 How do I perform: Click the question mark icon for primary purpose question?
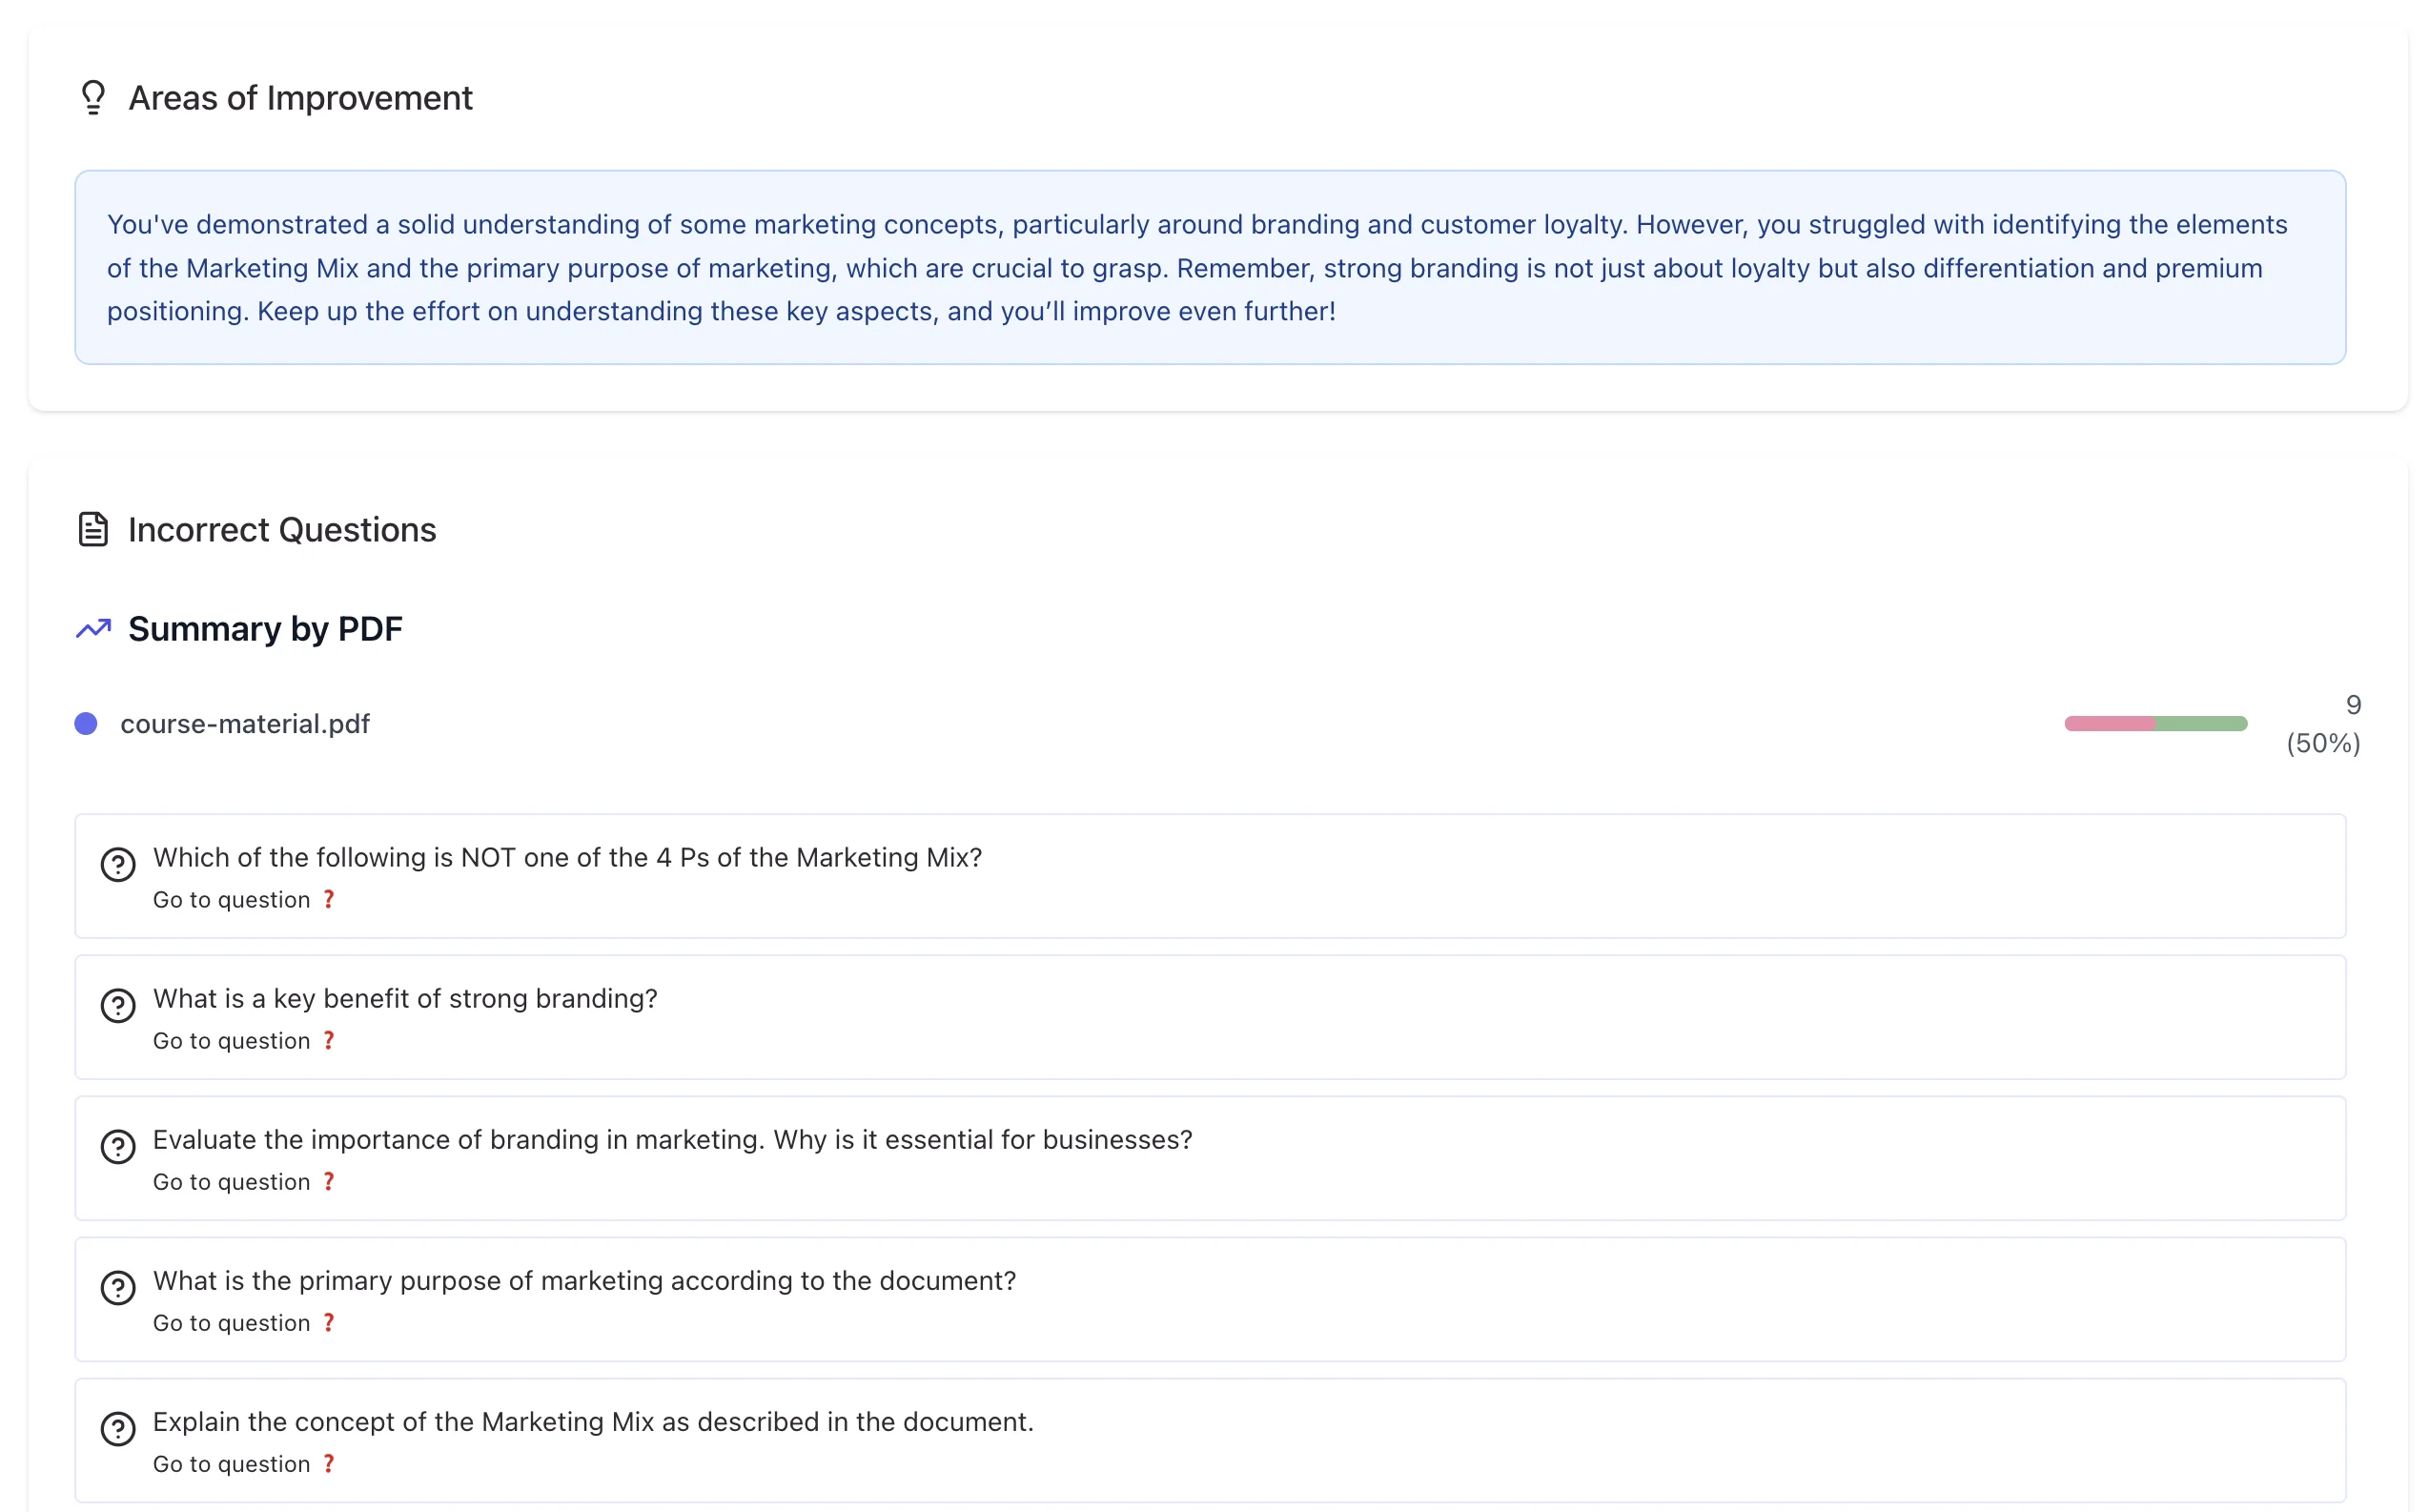[x=118, y=1287]
